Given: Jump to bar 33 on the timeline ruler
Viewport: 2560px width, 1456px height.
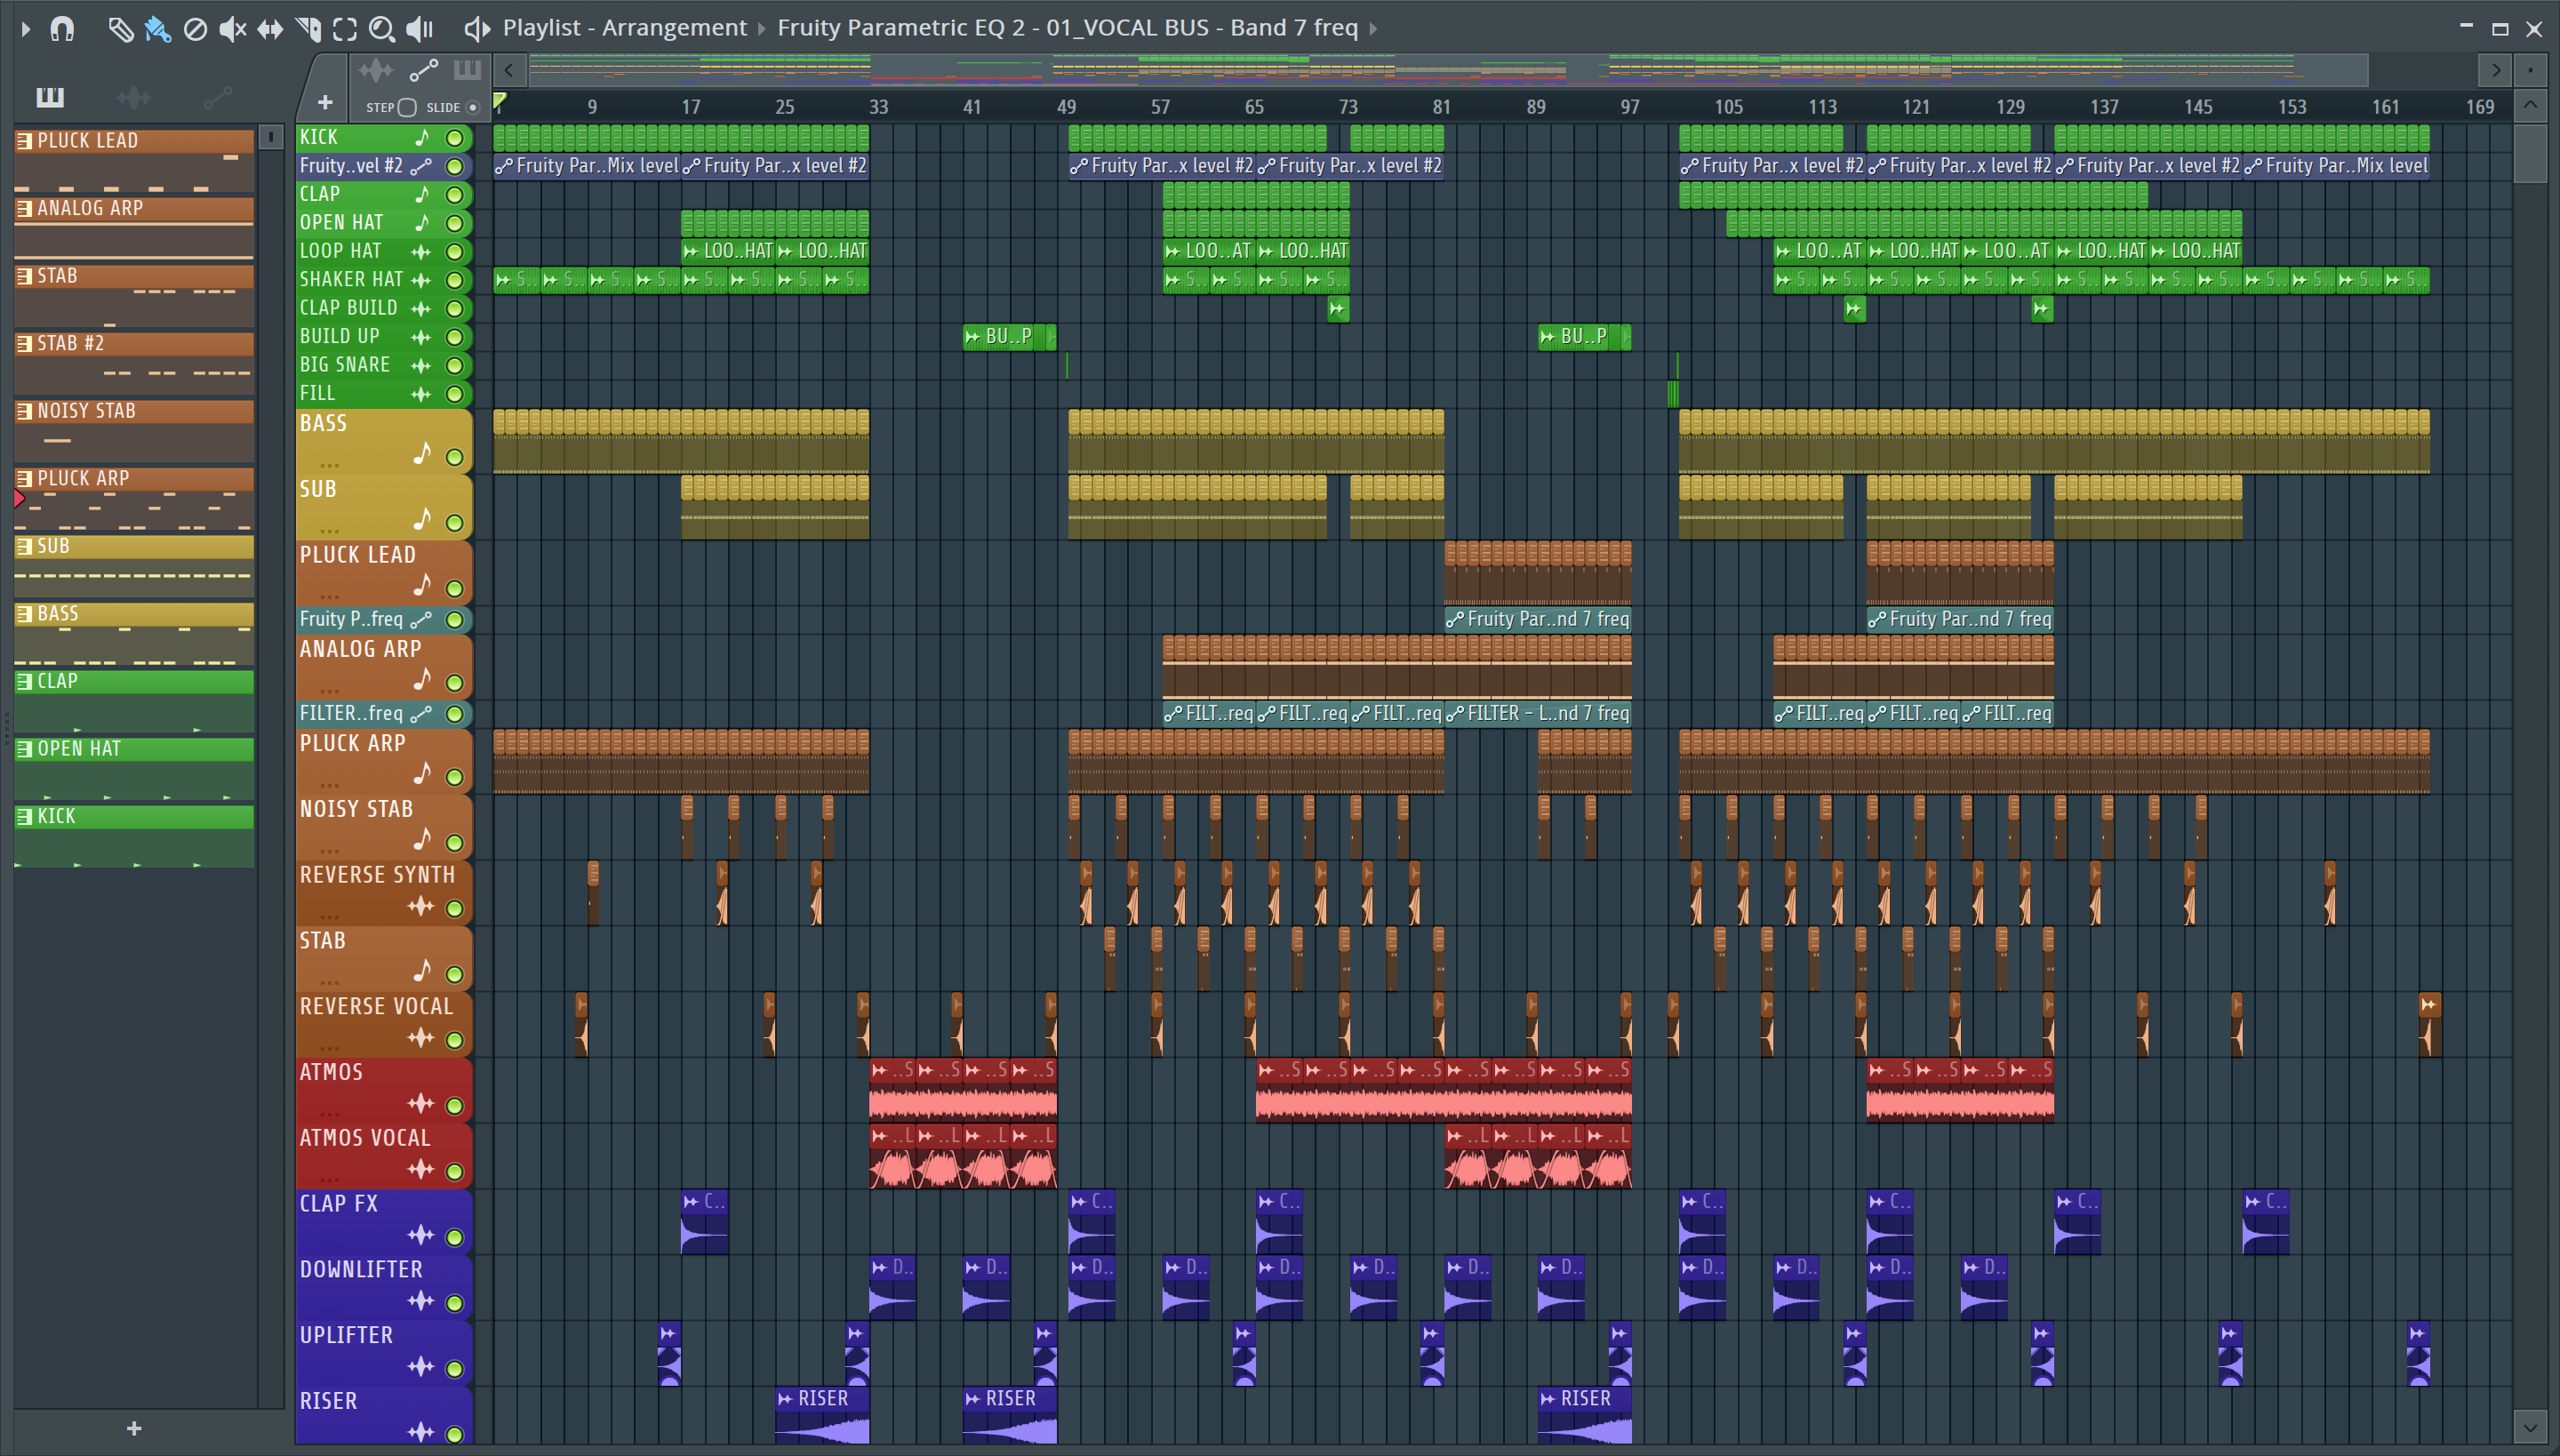Looking at the screenshot, I should 878,107.
